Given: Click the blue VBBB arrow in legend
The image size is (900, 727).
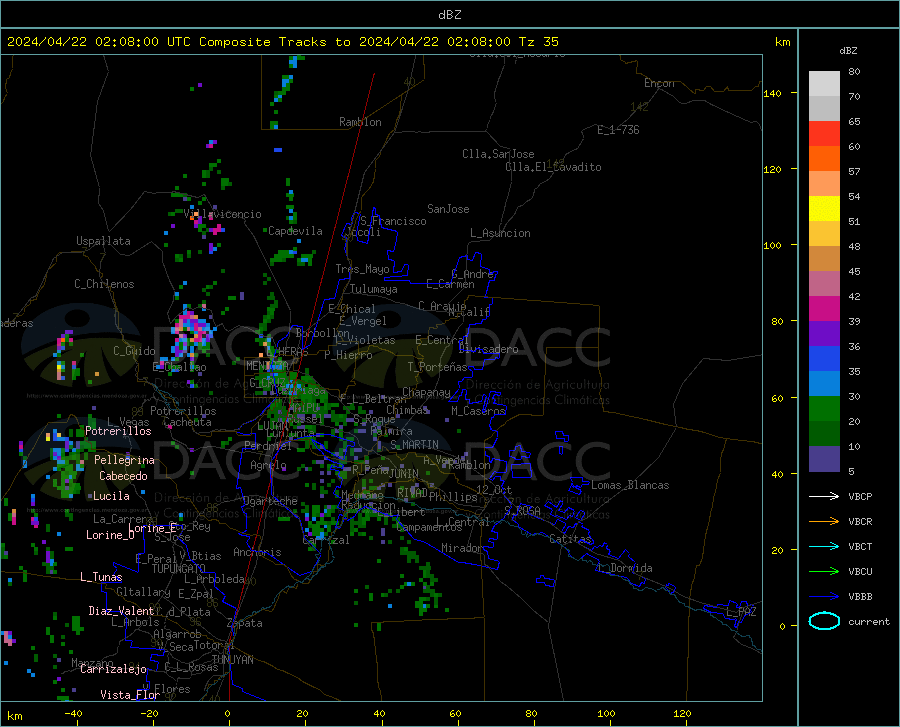Looking at the screenshot, I should pyautogui.click(x=824, y=597).
